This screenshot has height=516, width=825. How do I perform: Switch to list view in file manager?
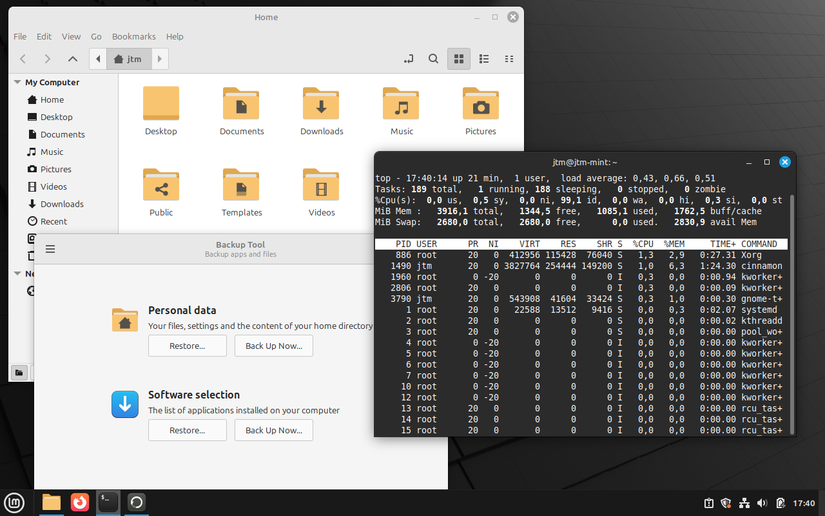(484, 59)
